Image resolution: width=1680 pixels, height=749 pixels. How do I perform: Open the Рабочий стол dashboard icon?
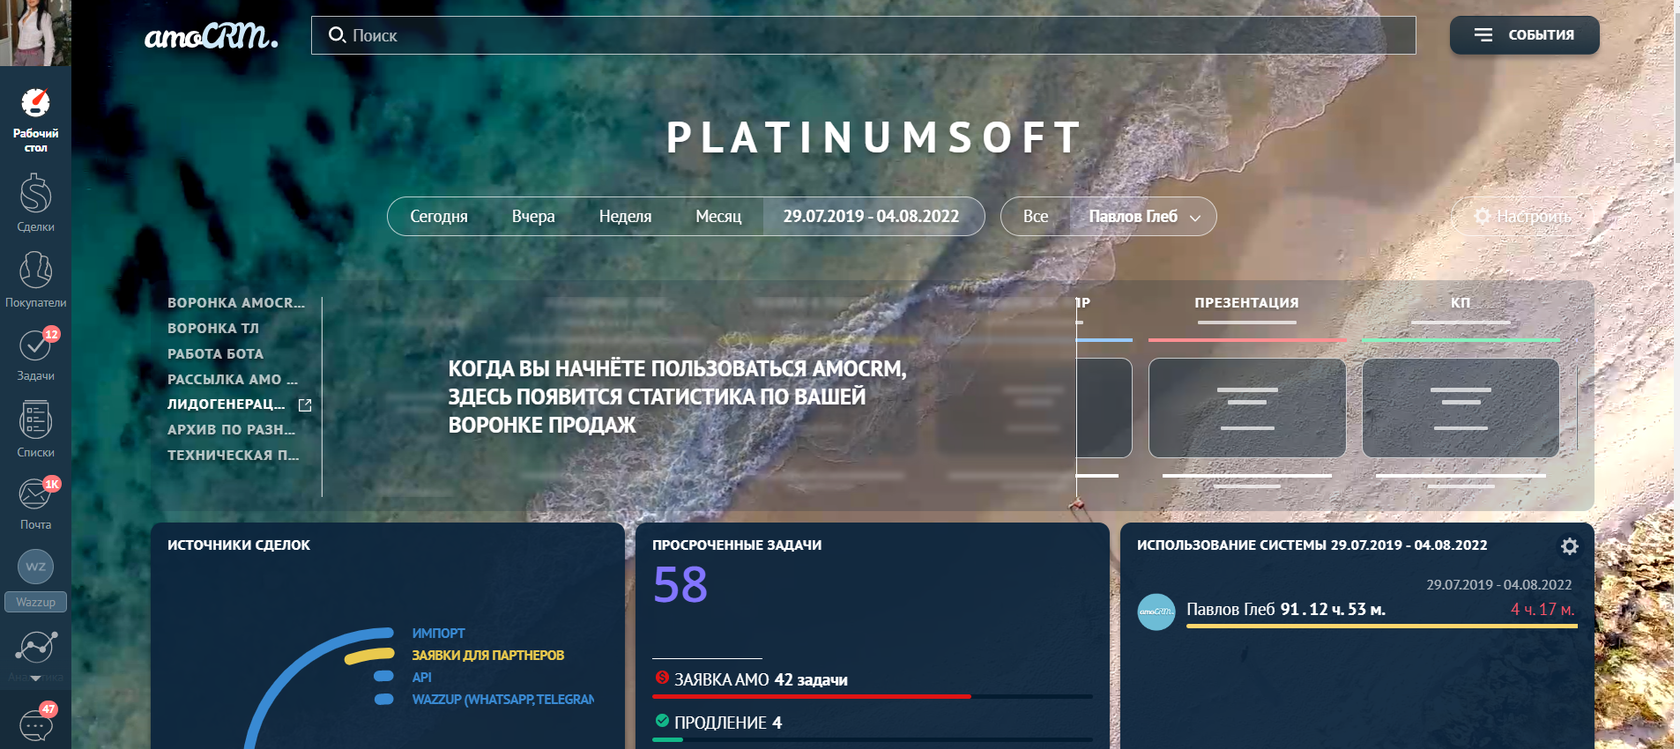tap(35, 103)
